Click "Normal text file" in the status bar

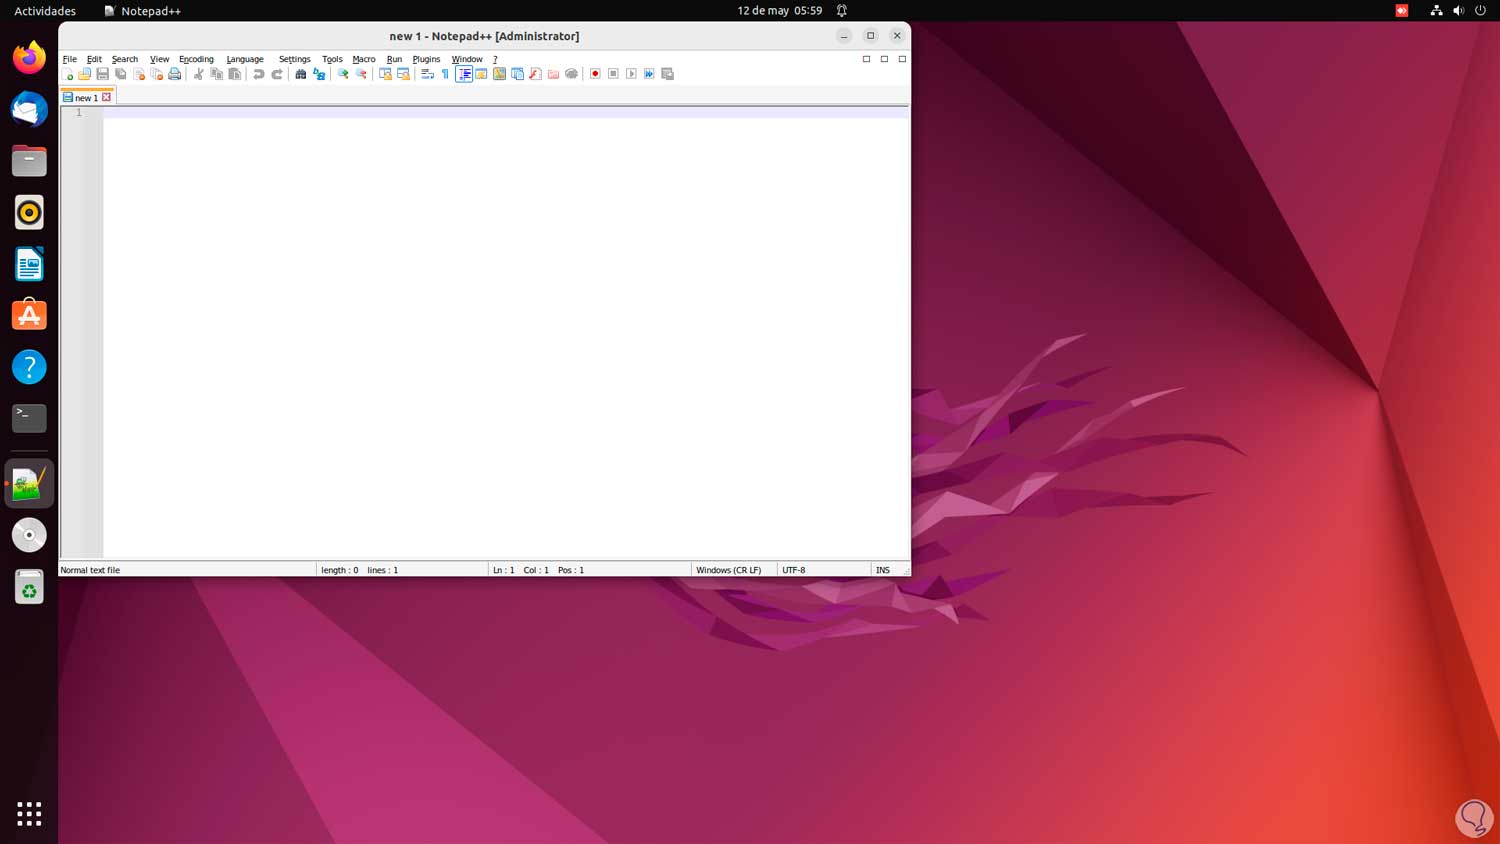tap(90, 570)
